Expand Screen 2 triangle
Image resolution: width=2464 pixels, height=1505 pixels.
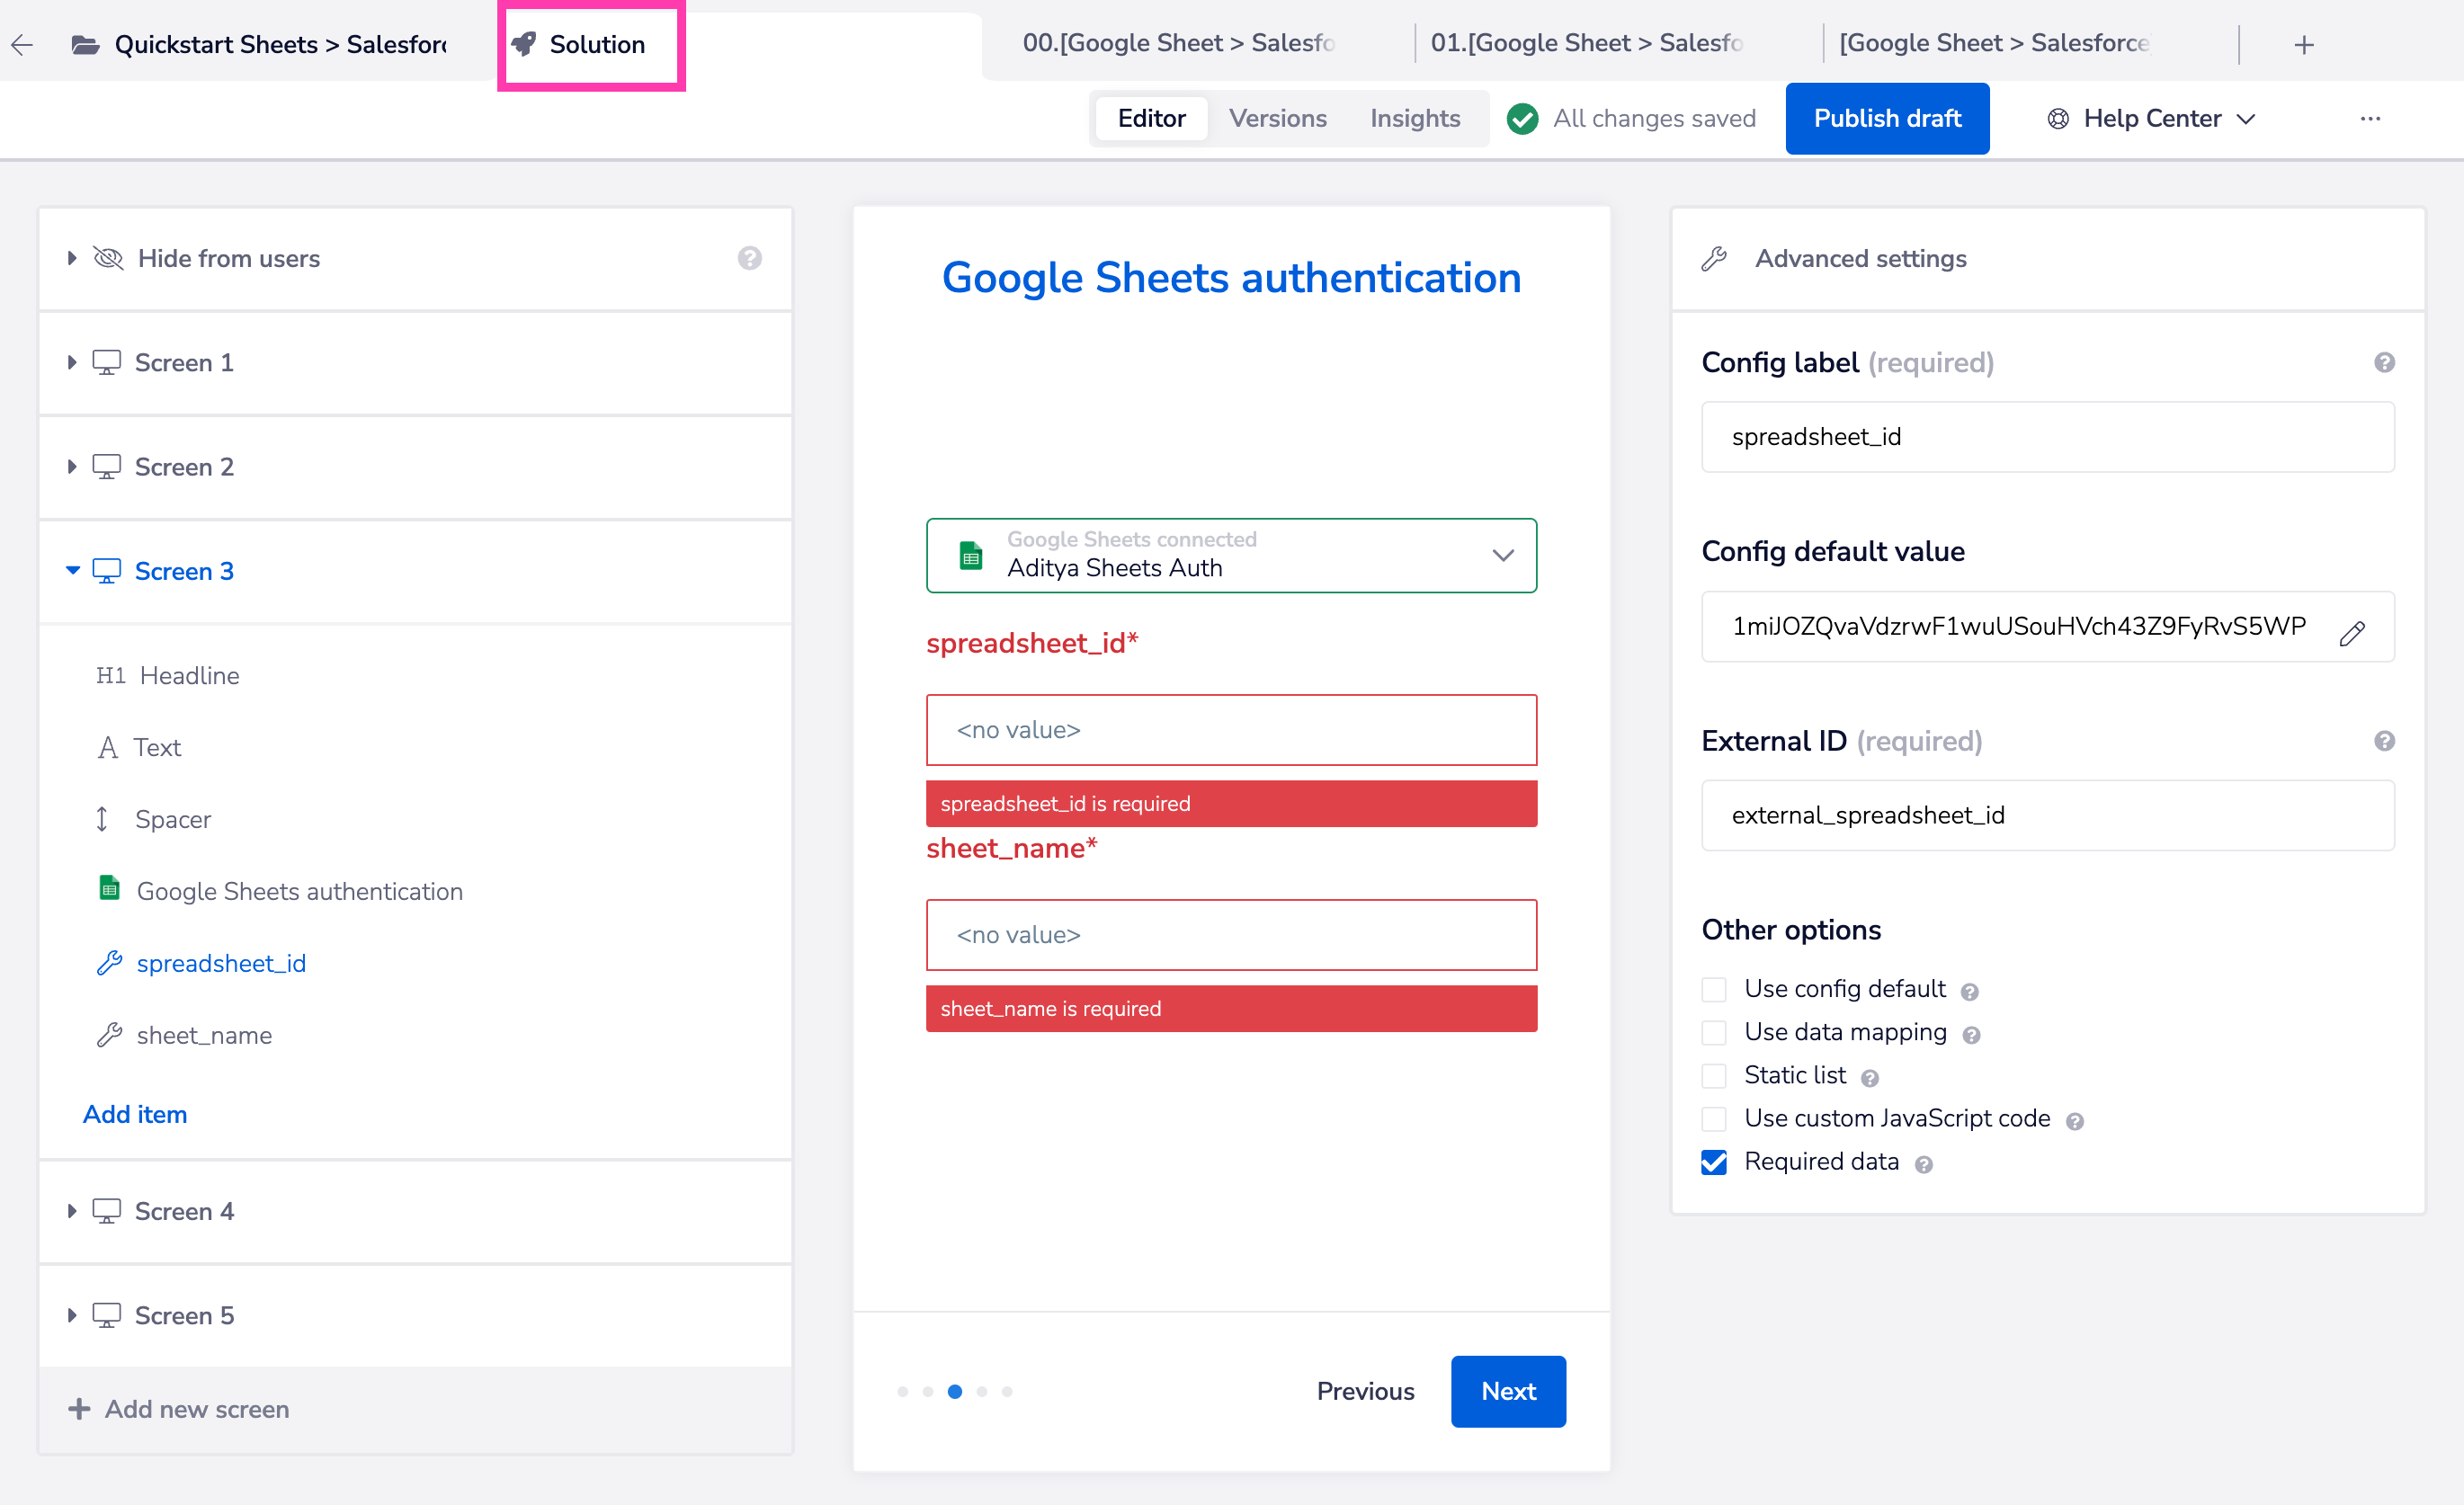coord(72,466)
